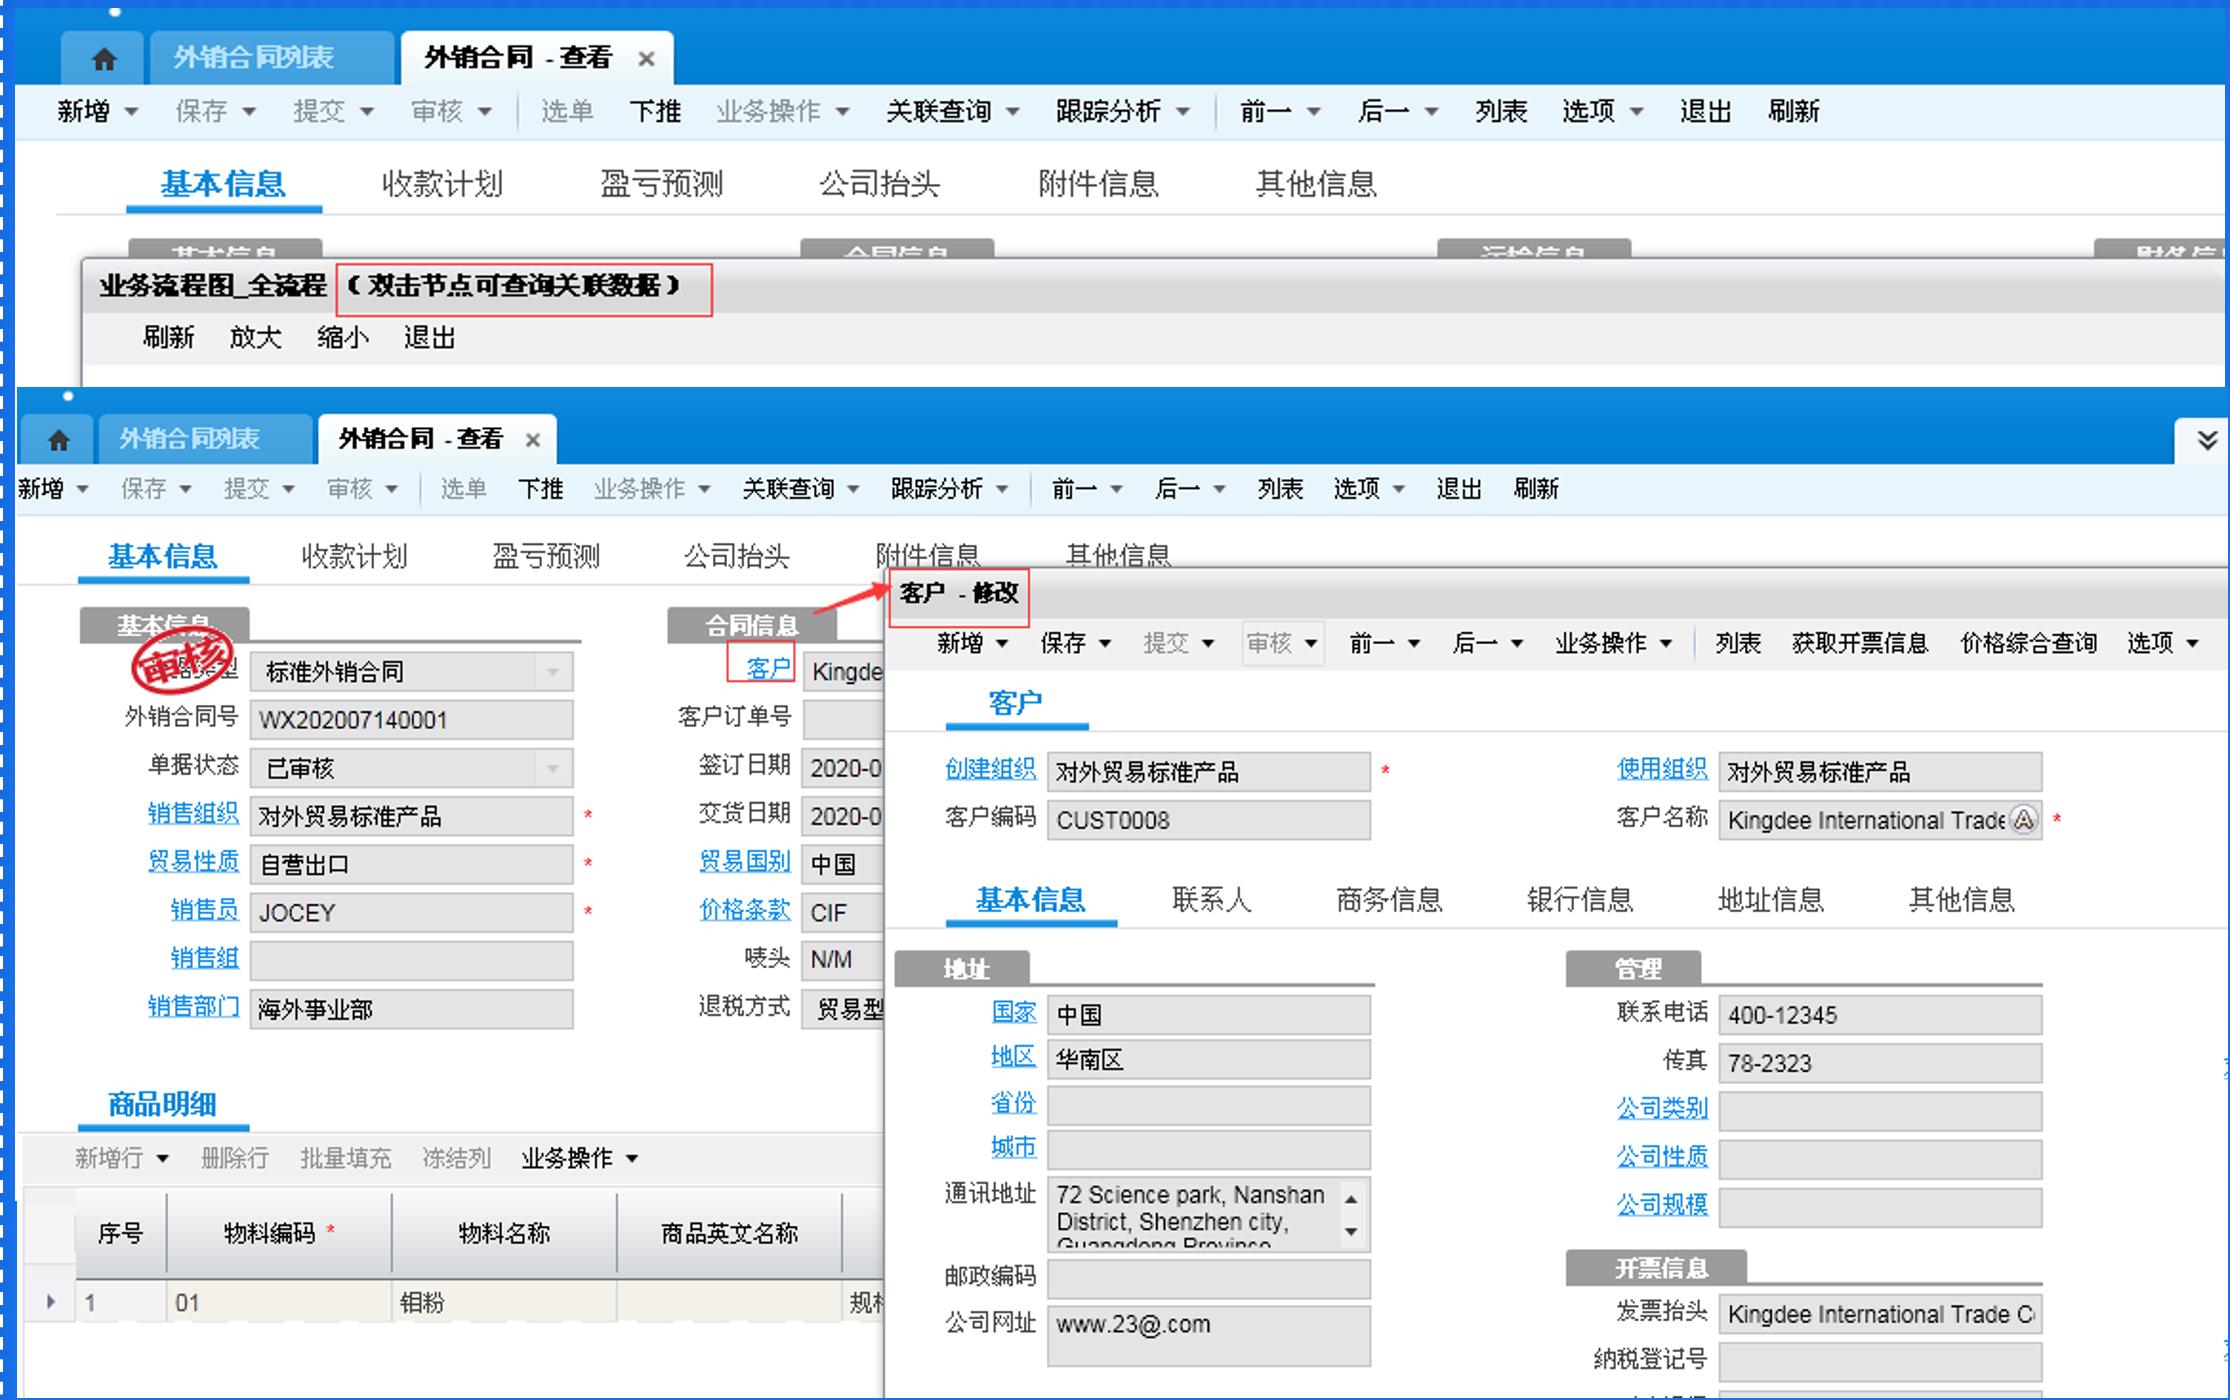Click the 使用组织 link in the customer dialog
Screen dimensions: 2230x1400
[x=1662, y=769]
